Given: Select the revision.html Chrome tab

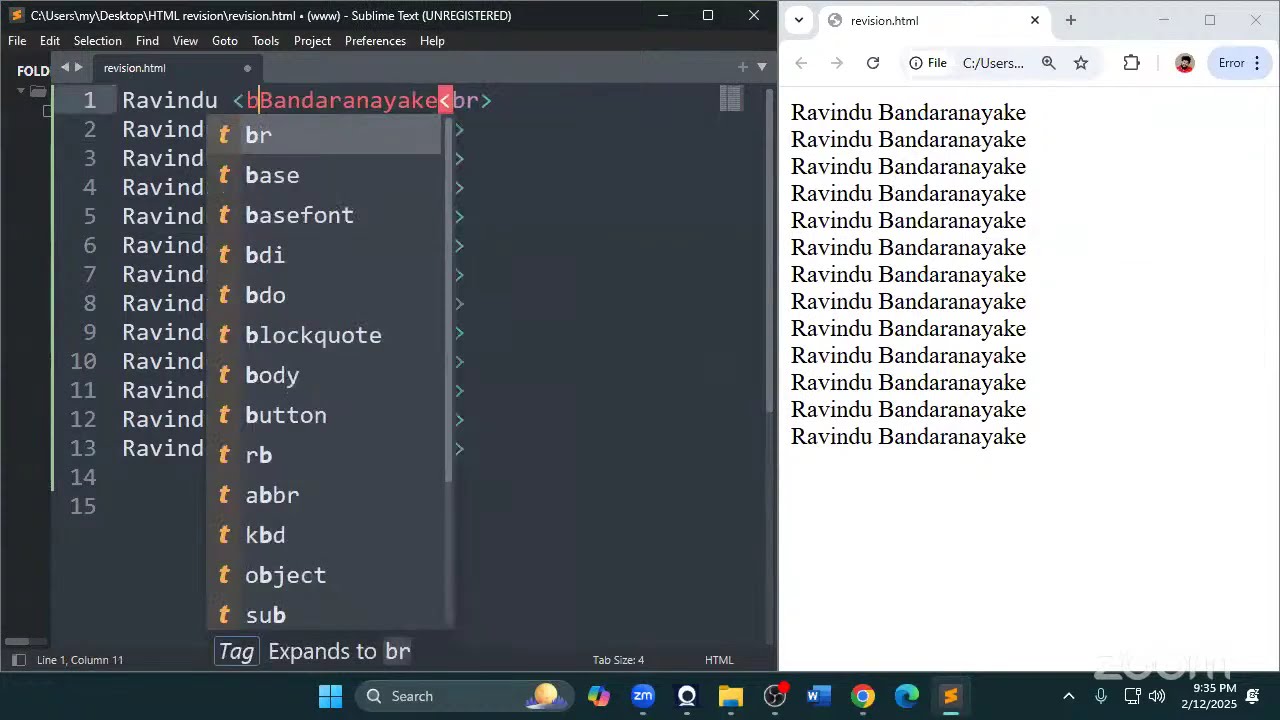Looking at the screenshot, I should click(x=932, y=20).
